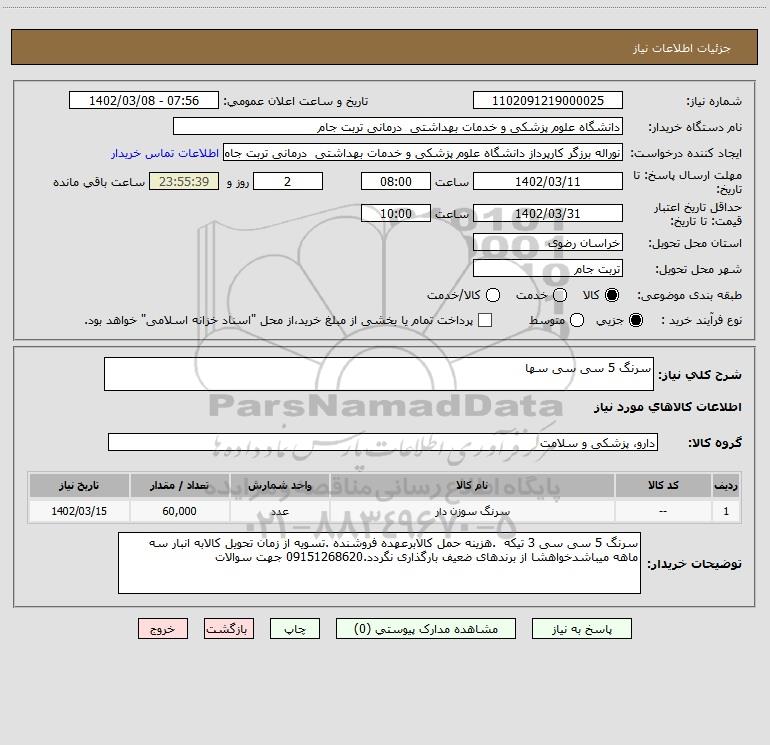The height and width of the screenshot is (745, 770).
Task: Click the need number field 1102091219000025
Action: (x=548, y=100)
